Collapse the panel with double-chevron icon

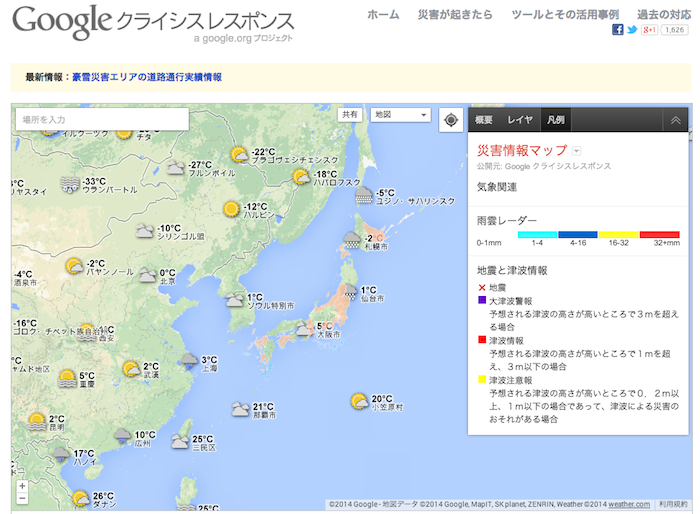(x=675, y=120)
